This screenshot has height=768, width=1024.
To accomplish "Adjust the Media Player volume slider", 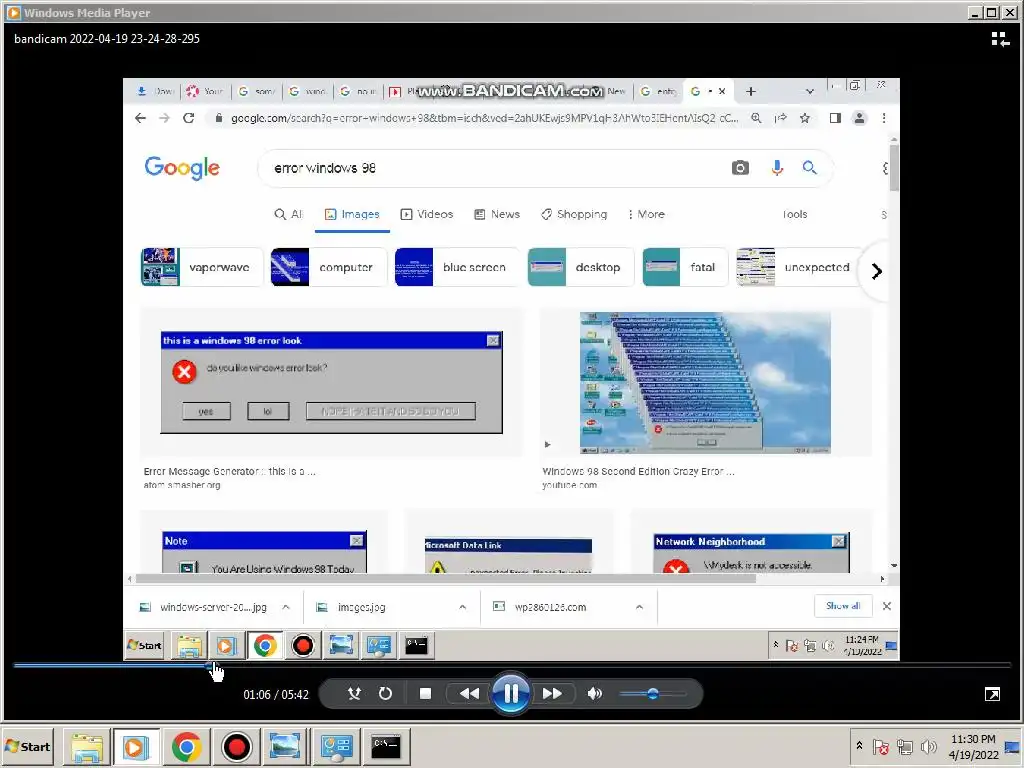I will (x=652, y=694).
